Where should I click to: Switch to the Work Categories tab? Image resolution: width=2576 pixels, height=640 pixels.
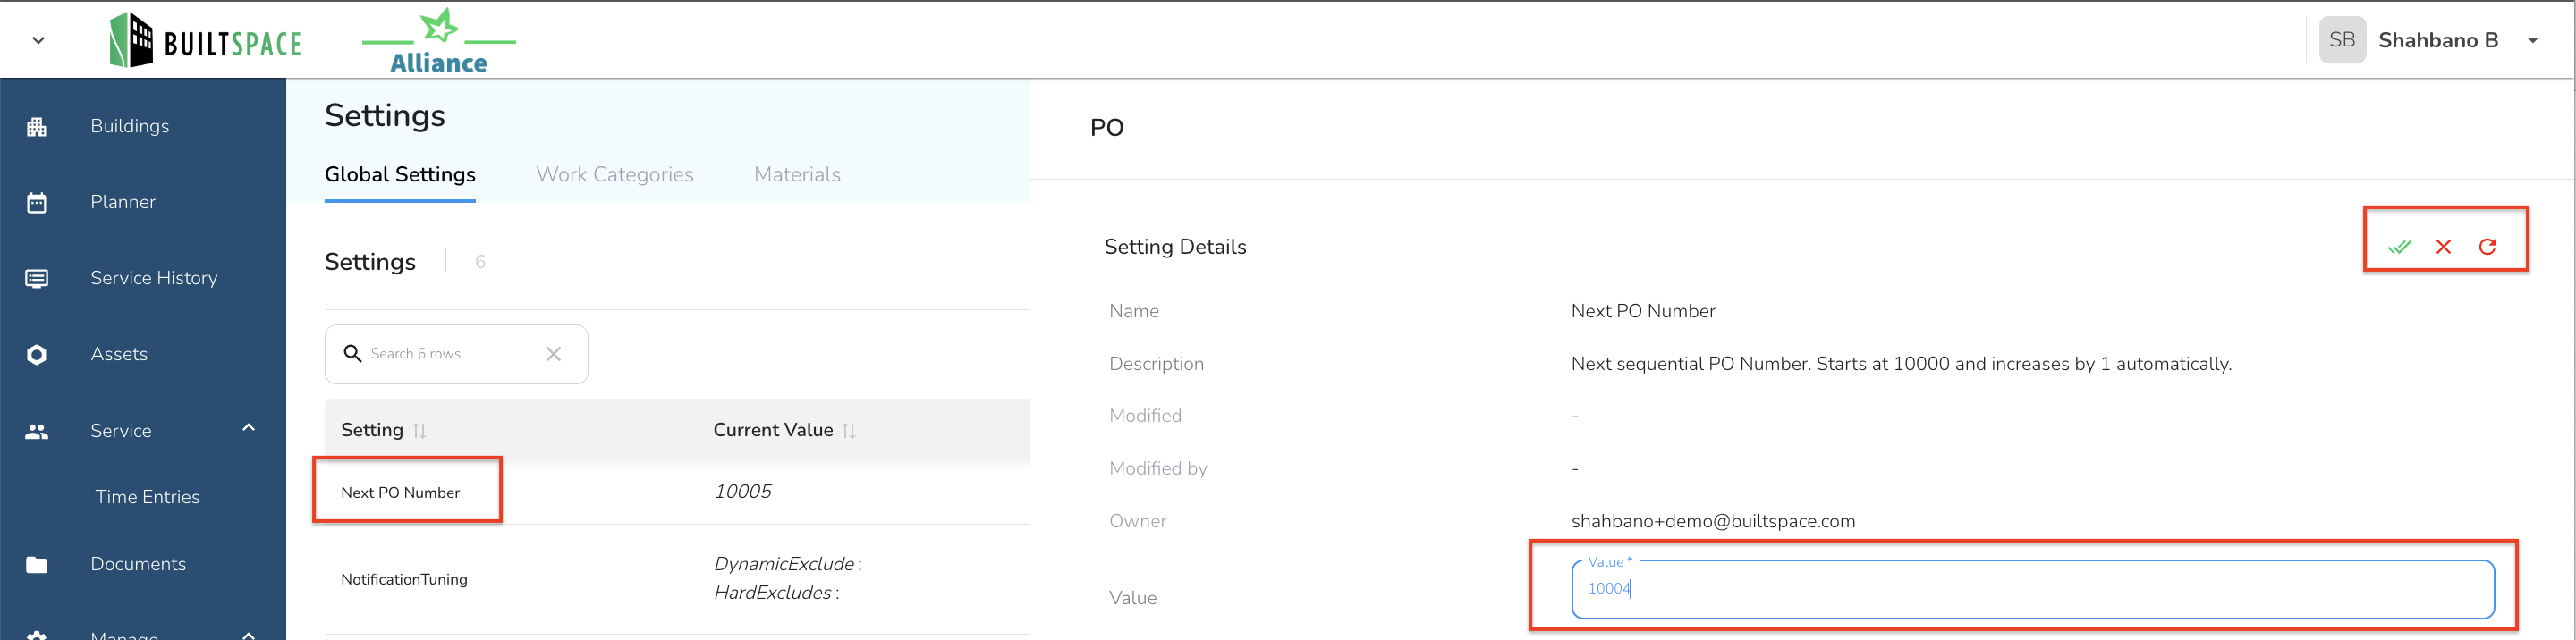tap(615, 175)
